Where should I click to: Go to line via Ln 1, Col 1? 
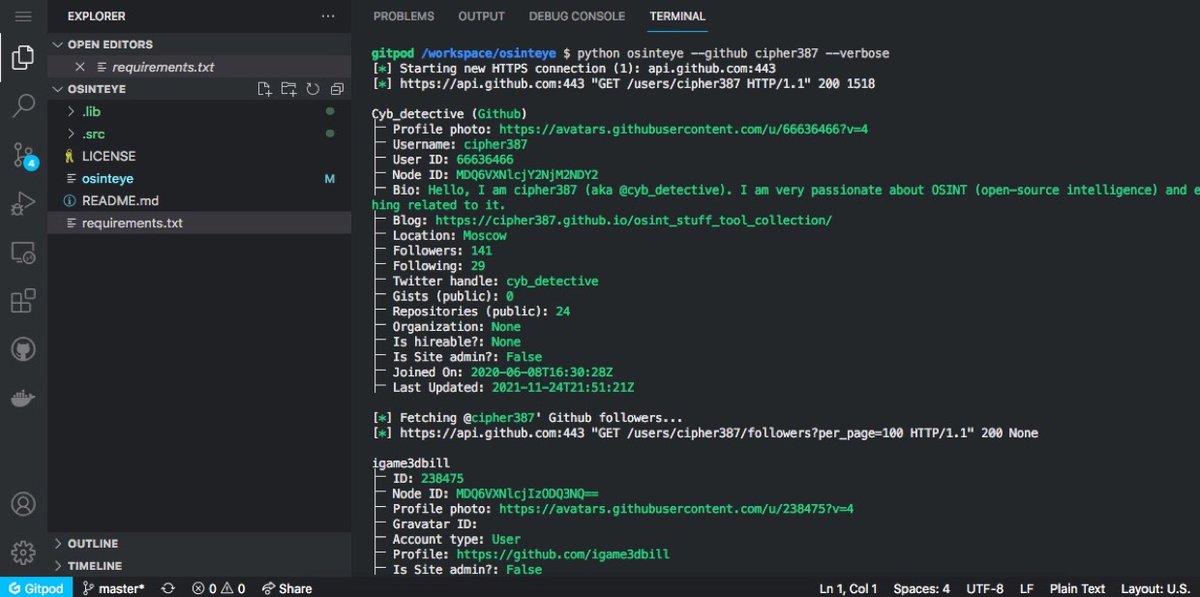click(x=848, y=588)
